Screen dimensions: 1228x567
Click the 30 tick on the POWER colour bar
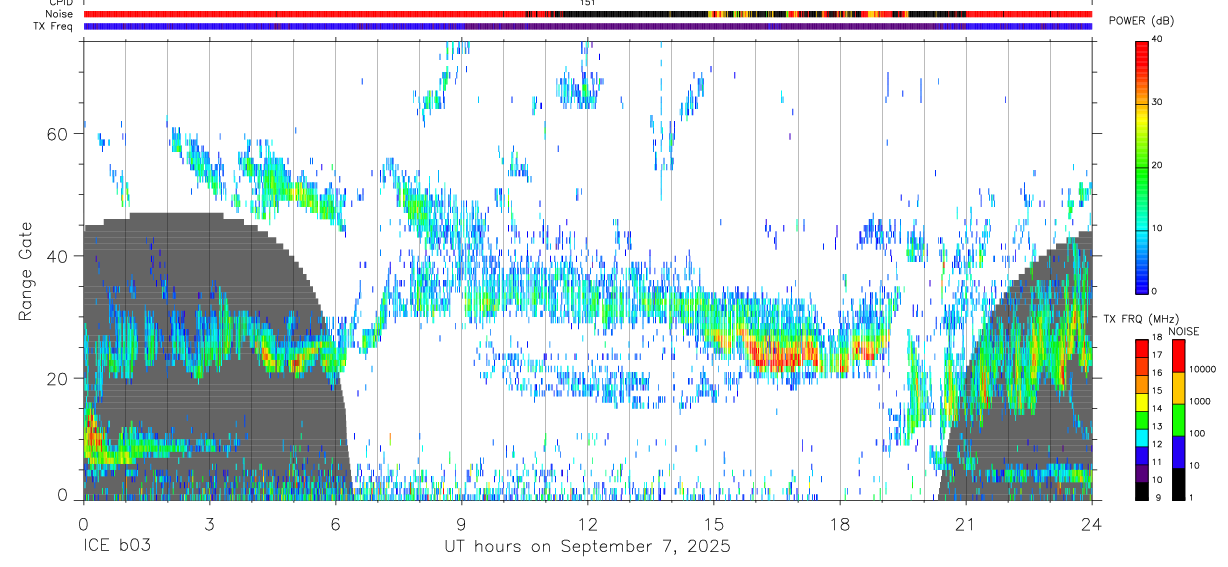1159,102
